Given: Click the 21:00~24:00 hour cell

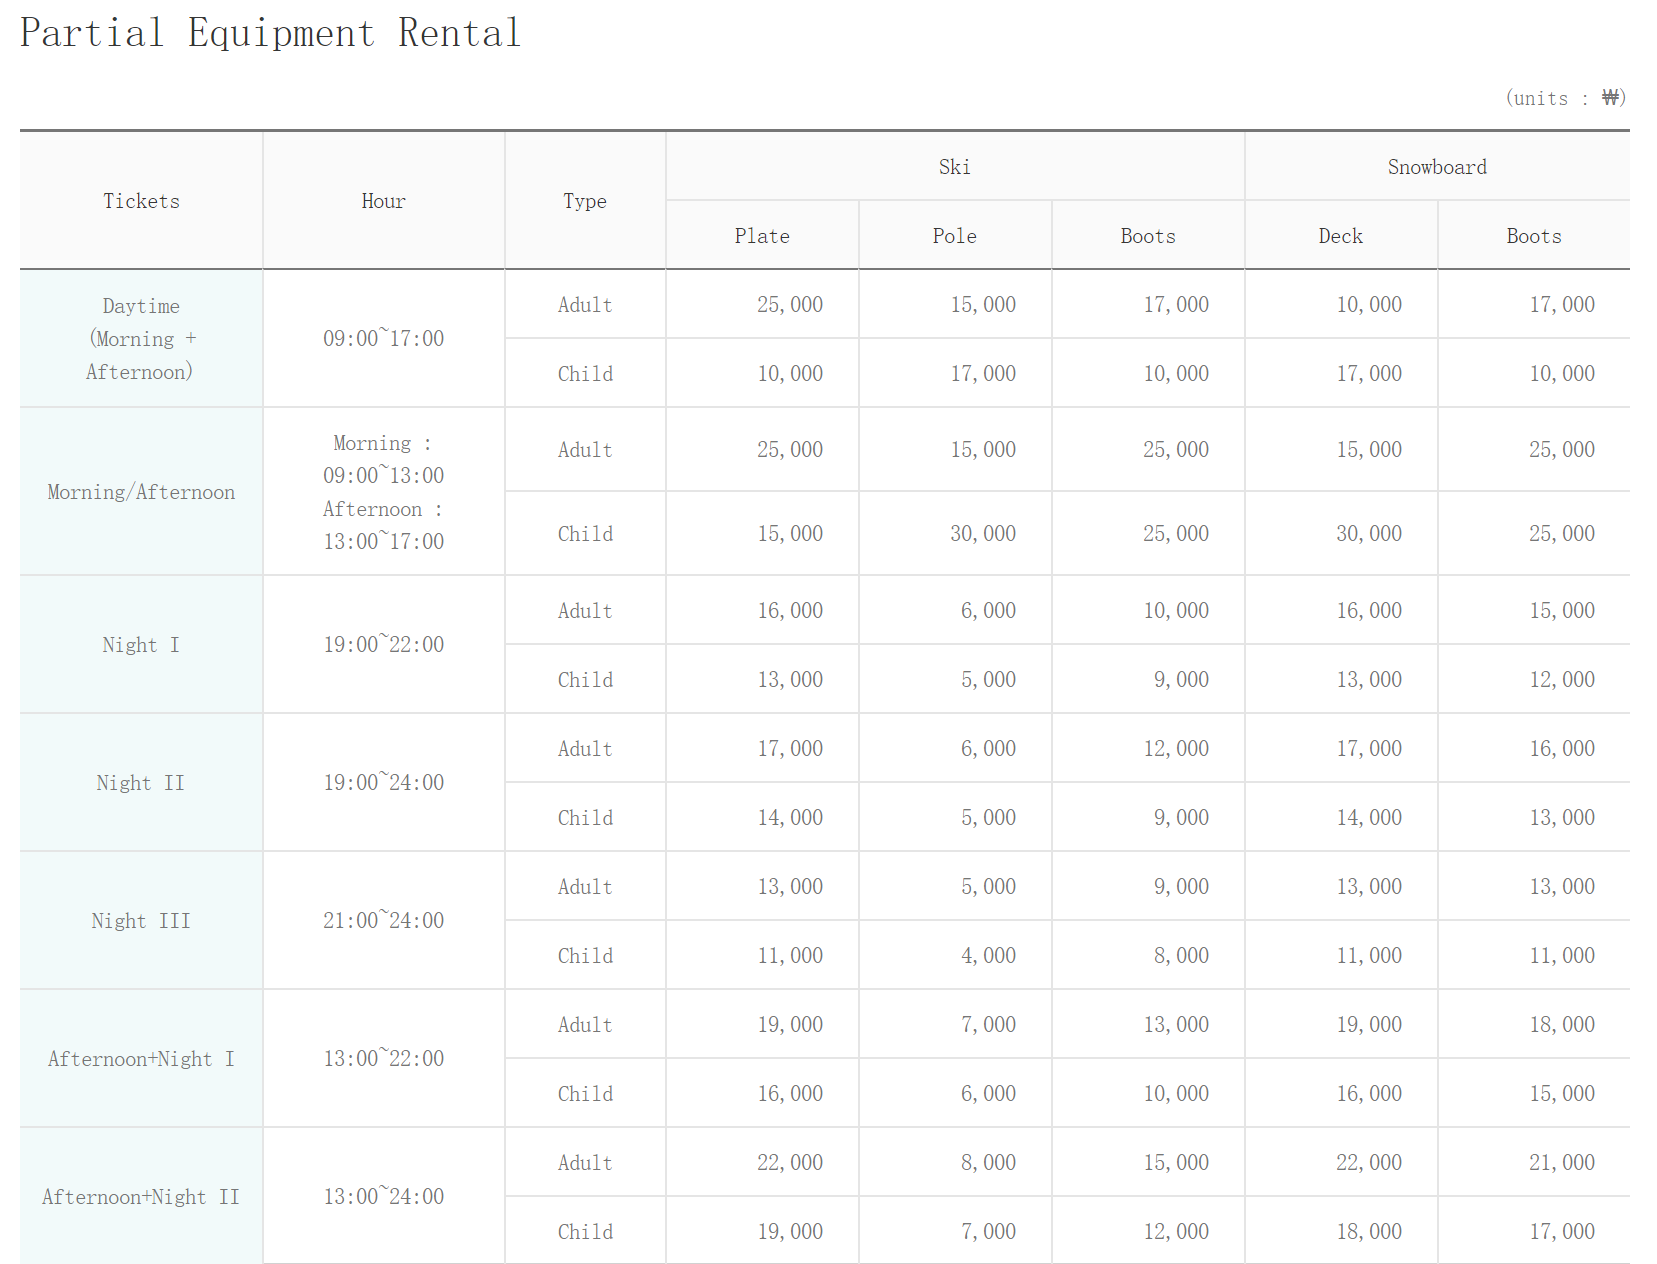Looking at the screenshot, I should 383,921.
